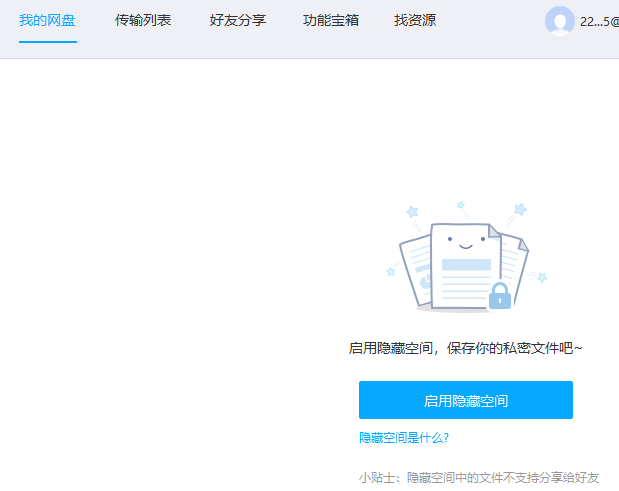Switch to the 我的网盘 tab
The image size is (619, 491).
pos(47,20)
